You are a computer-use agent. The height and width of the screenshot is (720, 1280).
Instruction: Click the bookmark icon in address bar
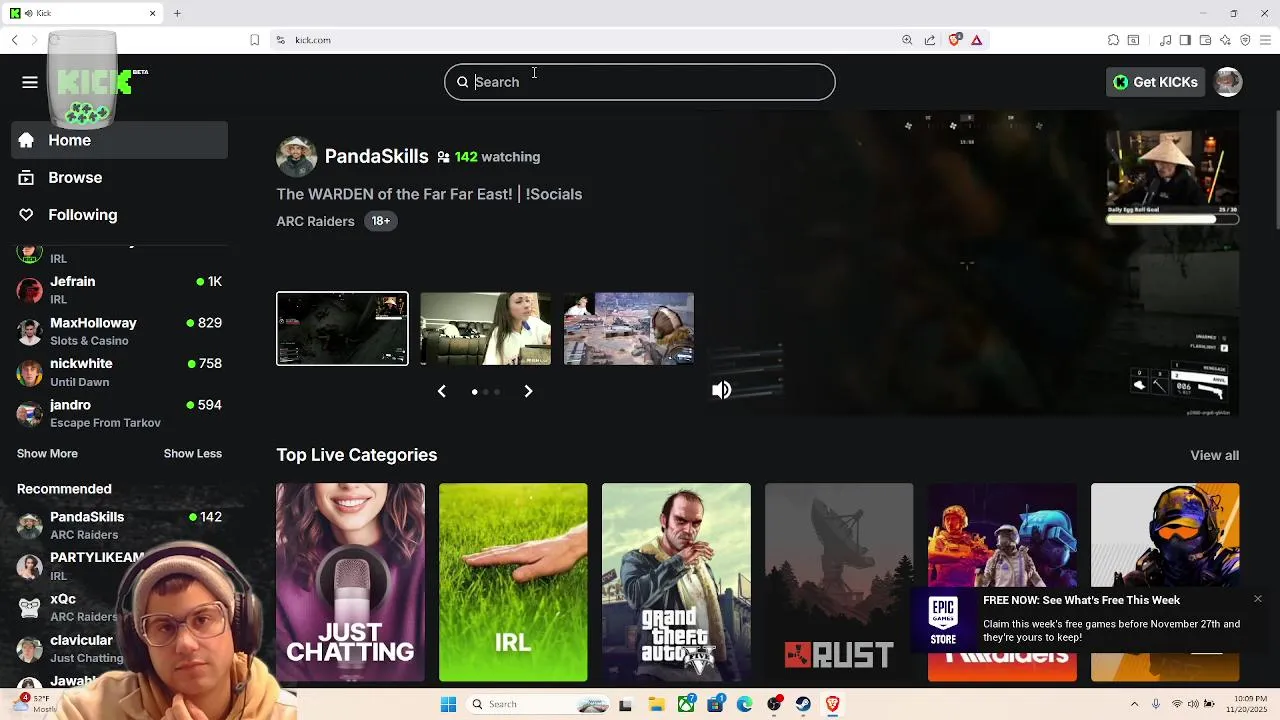coord(255,40)
